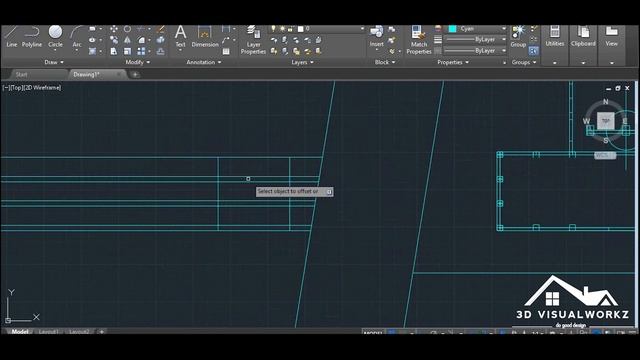The width and height of the screenshot is (640, 360).
Task: Open the Layout2 tab
Action: click(x=79, y=332)
